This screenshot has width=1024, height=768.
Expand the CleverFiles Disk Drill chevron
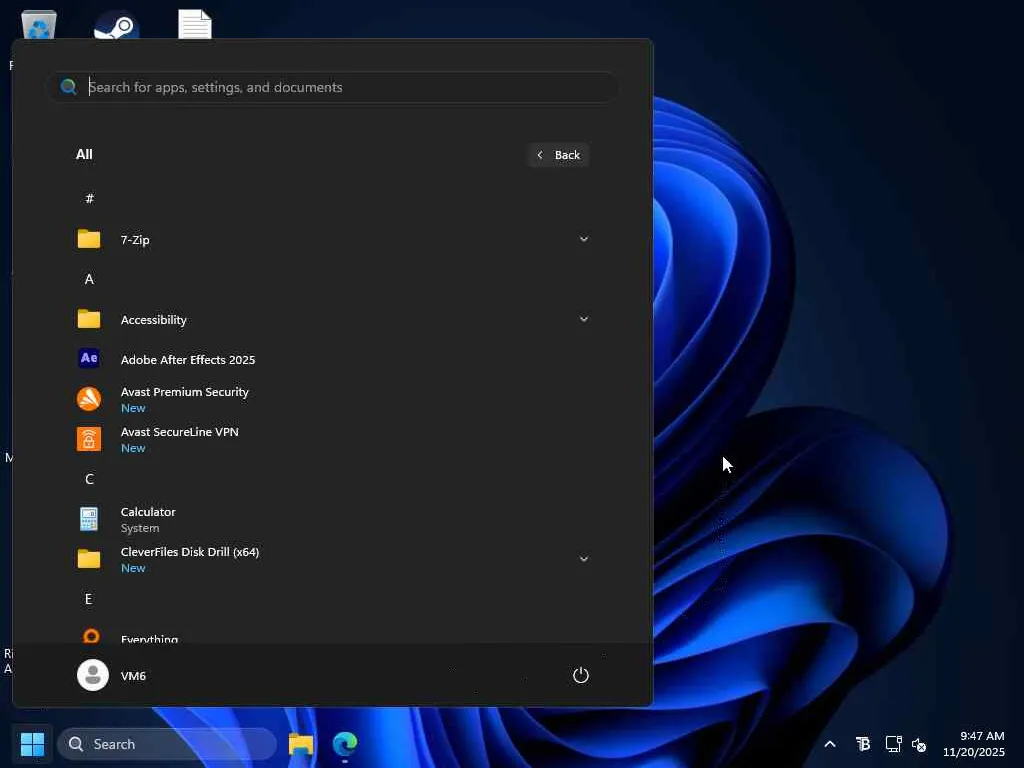pos(584,559)
